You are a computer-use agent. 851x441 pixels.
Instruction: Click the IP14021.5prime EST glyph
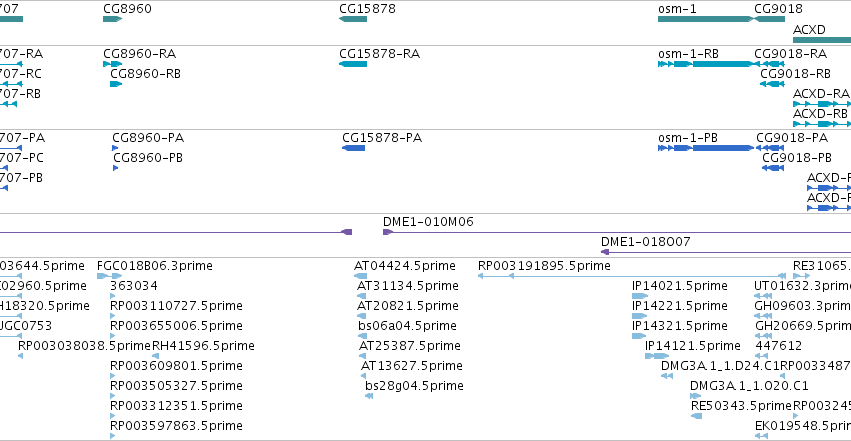point(640,296)
